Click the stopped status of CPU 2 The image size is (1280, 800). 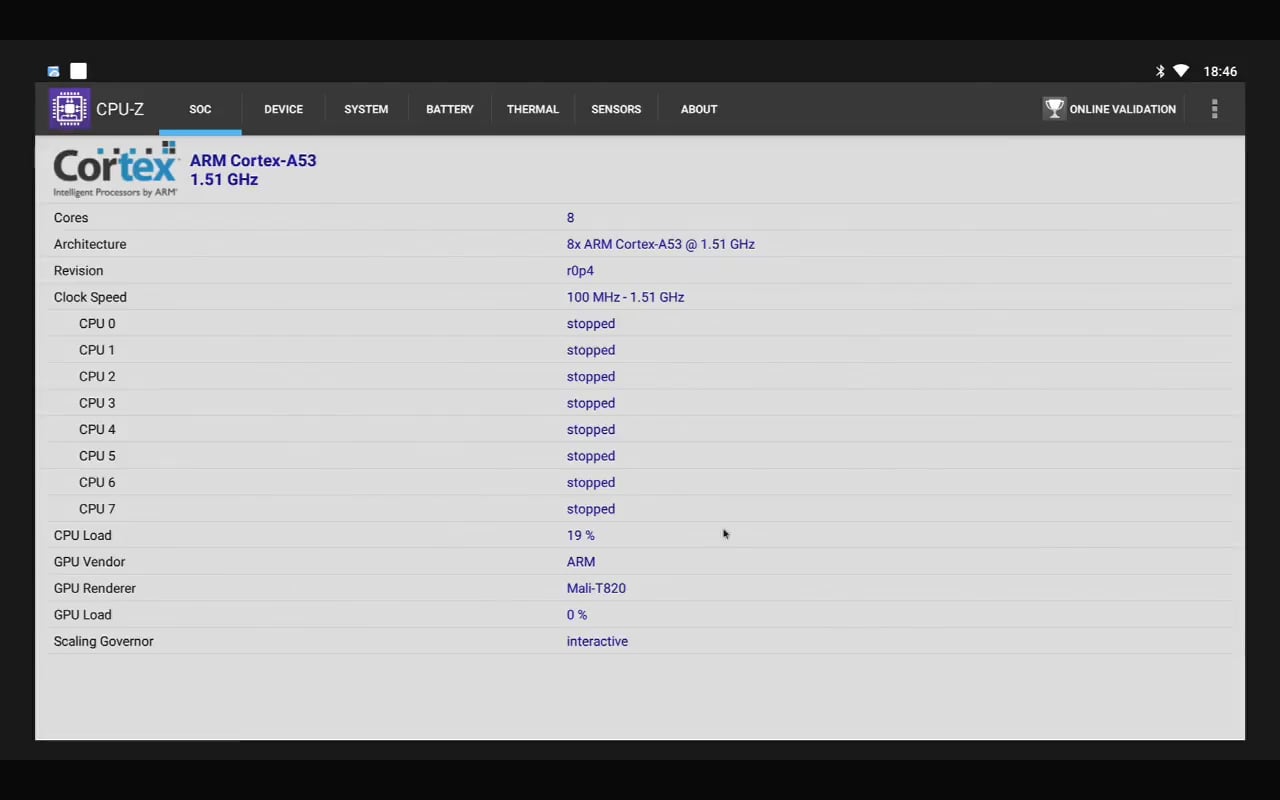point(591,377)
